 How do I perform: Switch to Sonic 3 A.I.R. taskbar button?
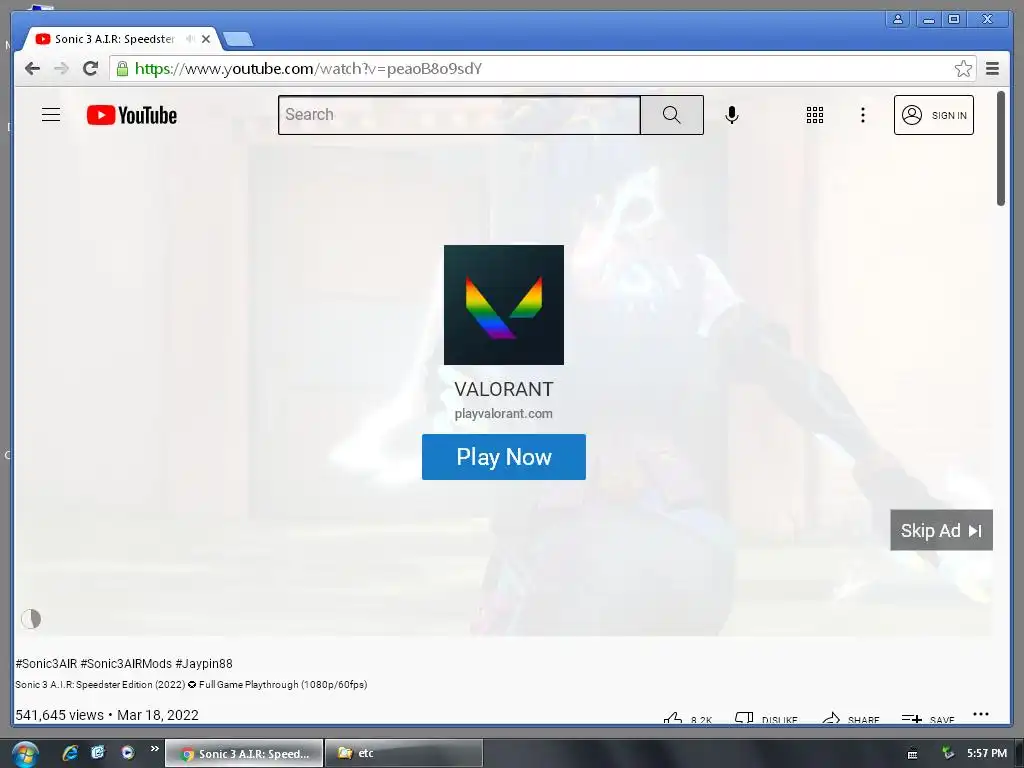click(244, 754)
